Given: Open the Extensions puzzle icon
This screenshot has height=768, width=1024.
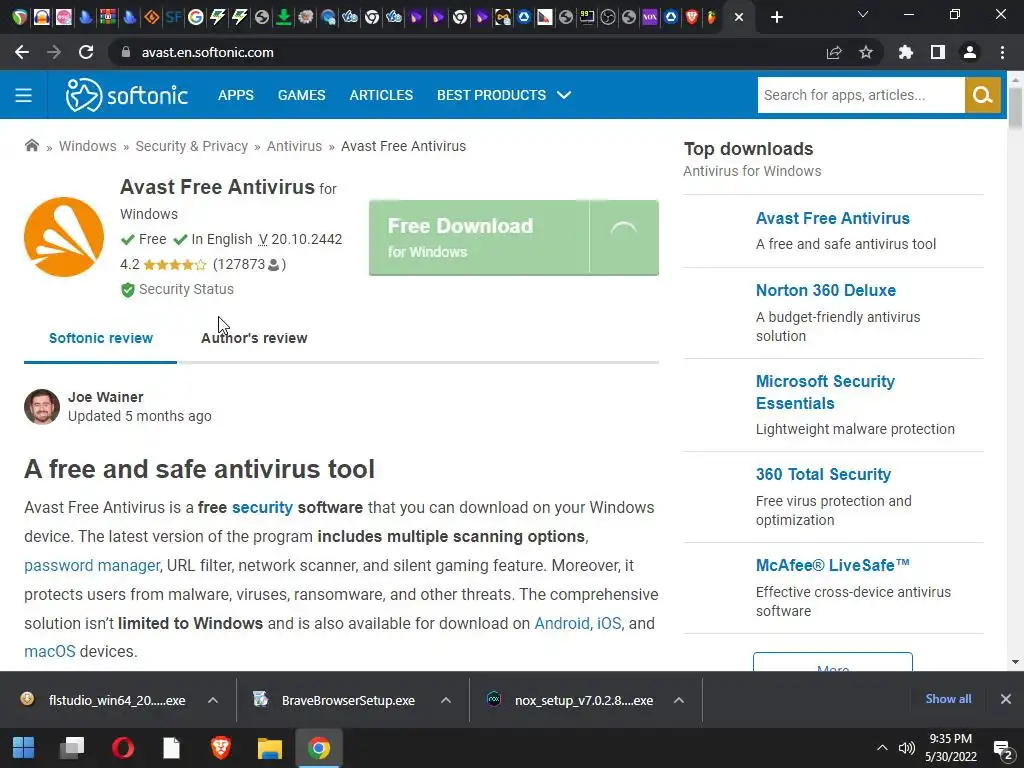Looking at the screenshot, I should 906,52.
